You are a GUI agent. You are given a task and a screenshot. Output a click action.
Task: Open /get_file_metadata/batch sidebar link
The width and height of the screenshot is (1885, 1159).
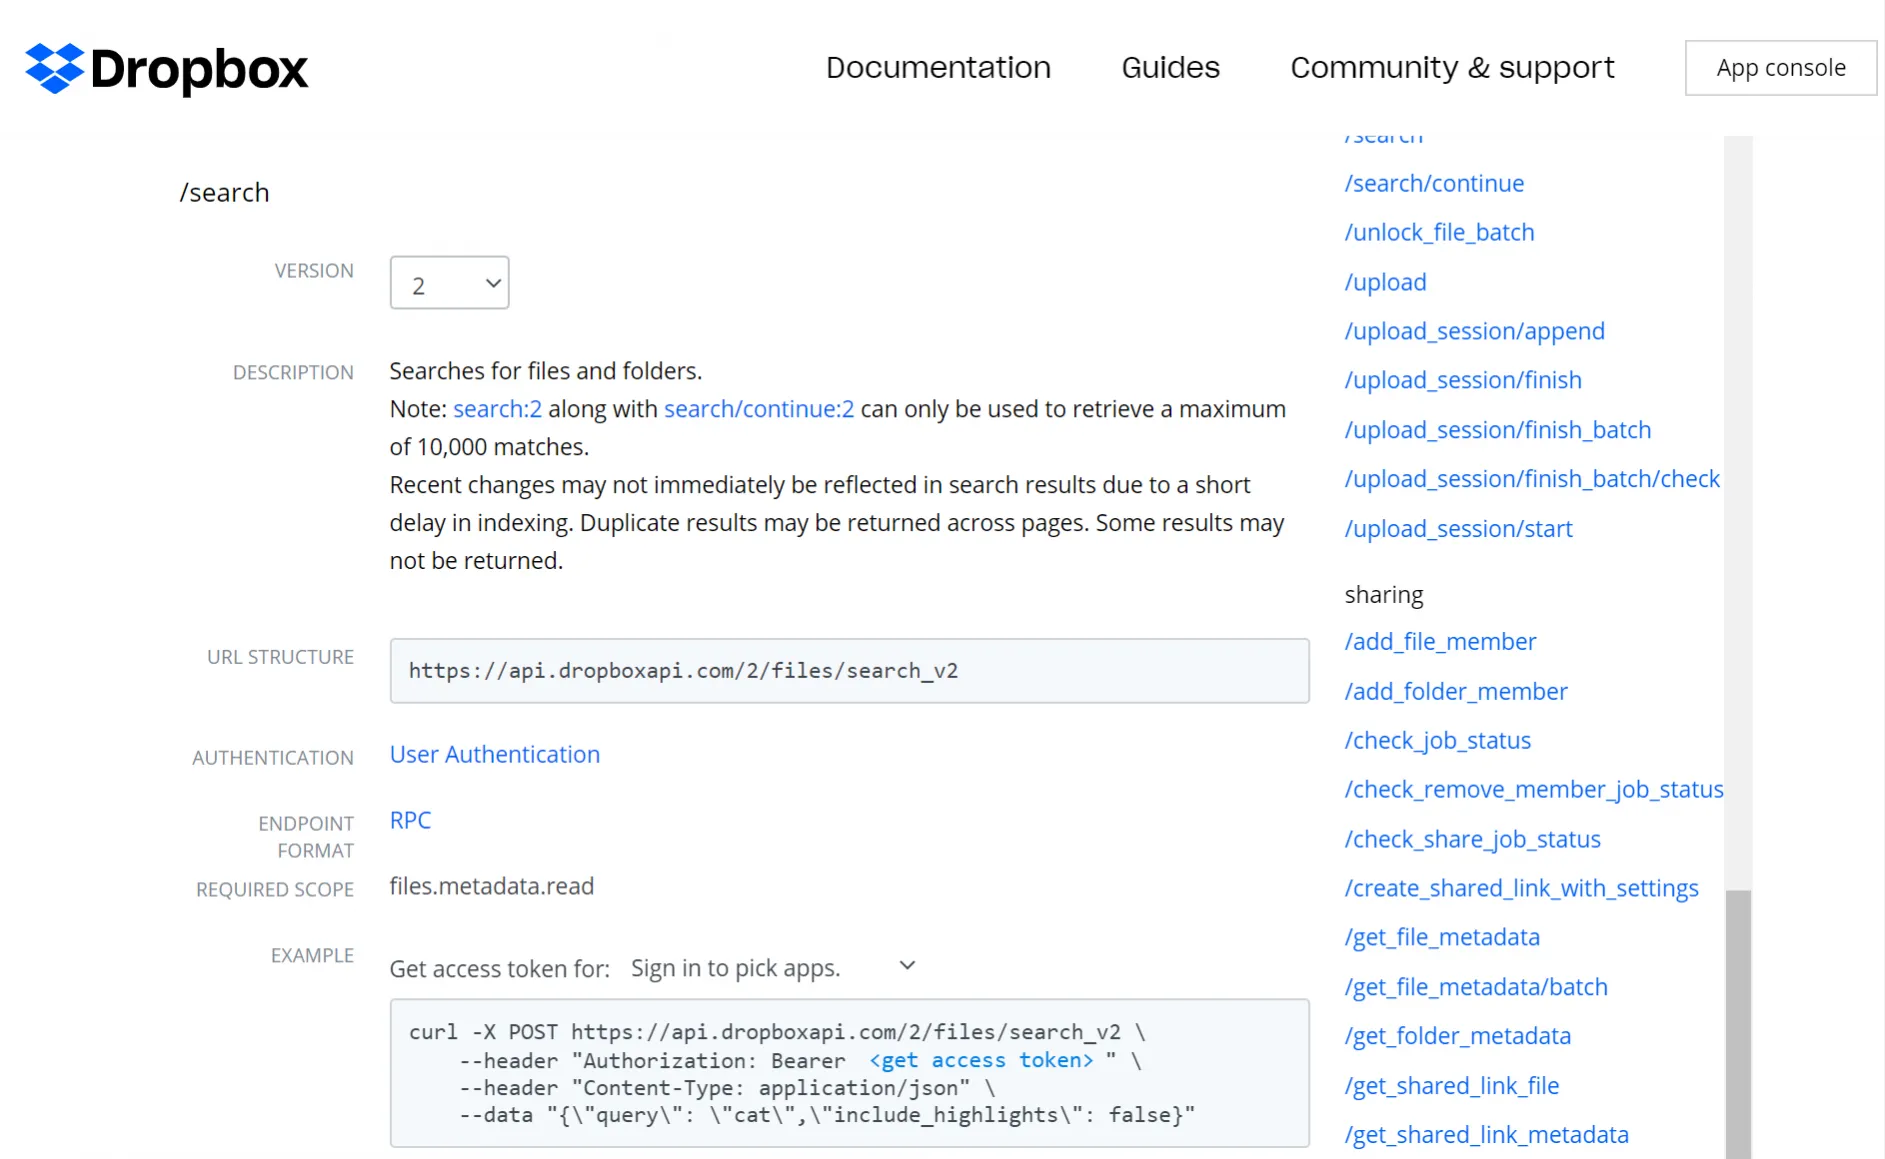coord(1476,987)
